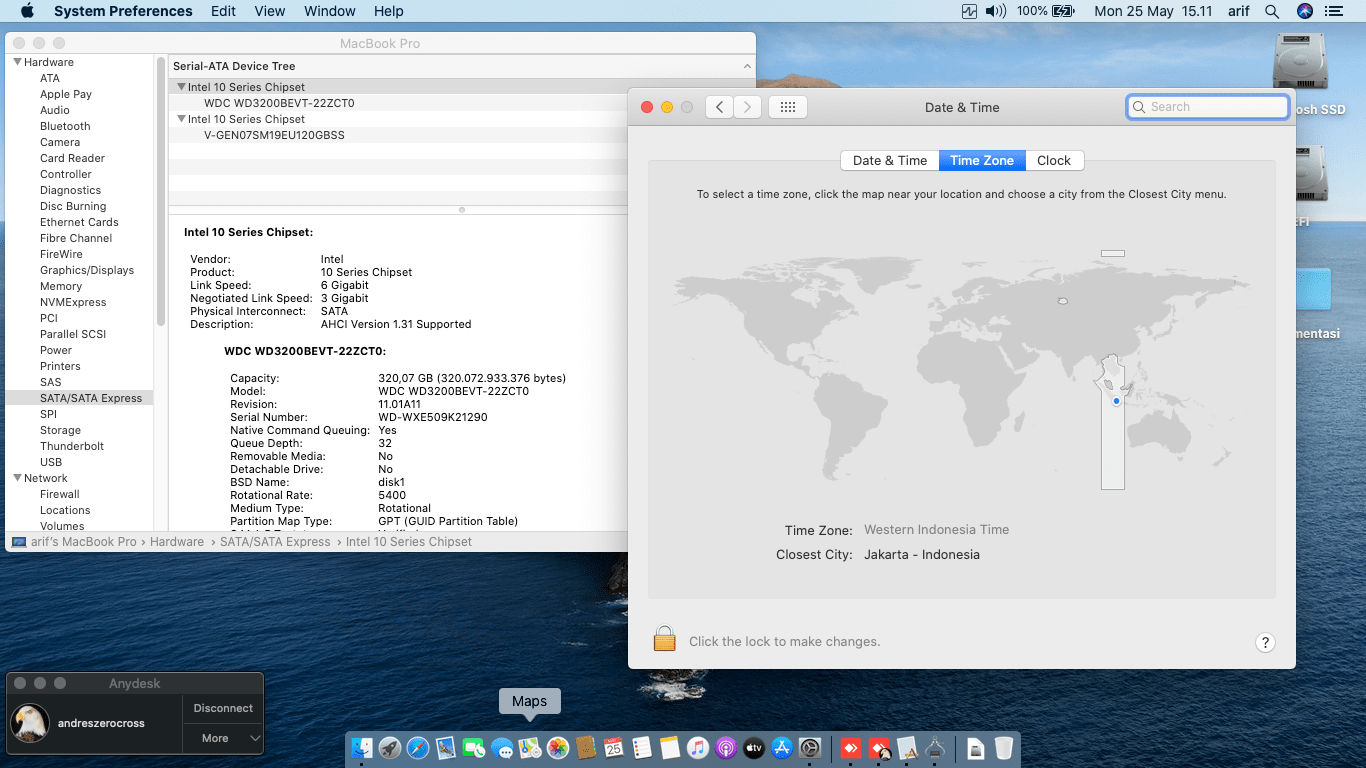Select Firewall under Network
This screenshot has width=1366, height=768.
pos(60,494)
